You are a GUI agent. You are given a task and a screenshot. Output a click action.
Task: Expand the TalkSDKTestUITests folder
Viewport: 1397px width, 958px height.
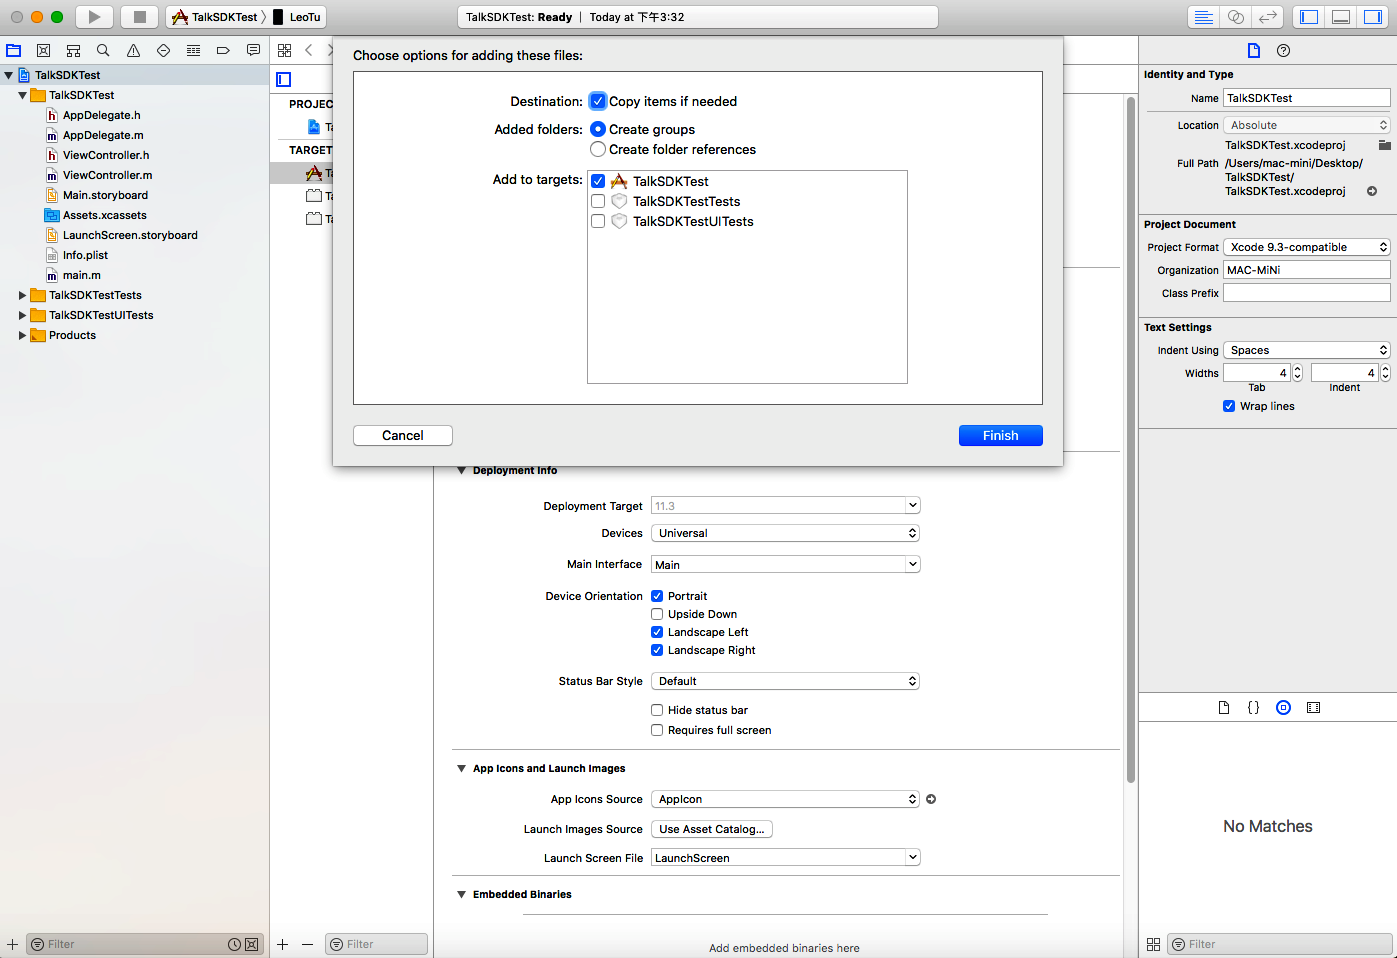(x=22, y=315)
